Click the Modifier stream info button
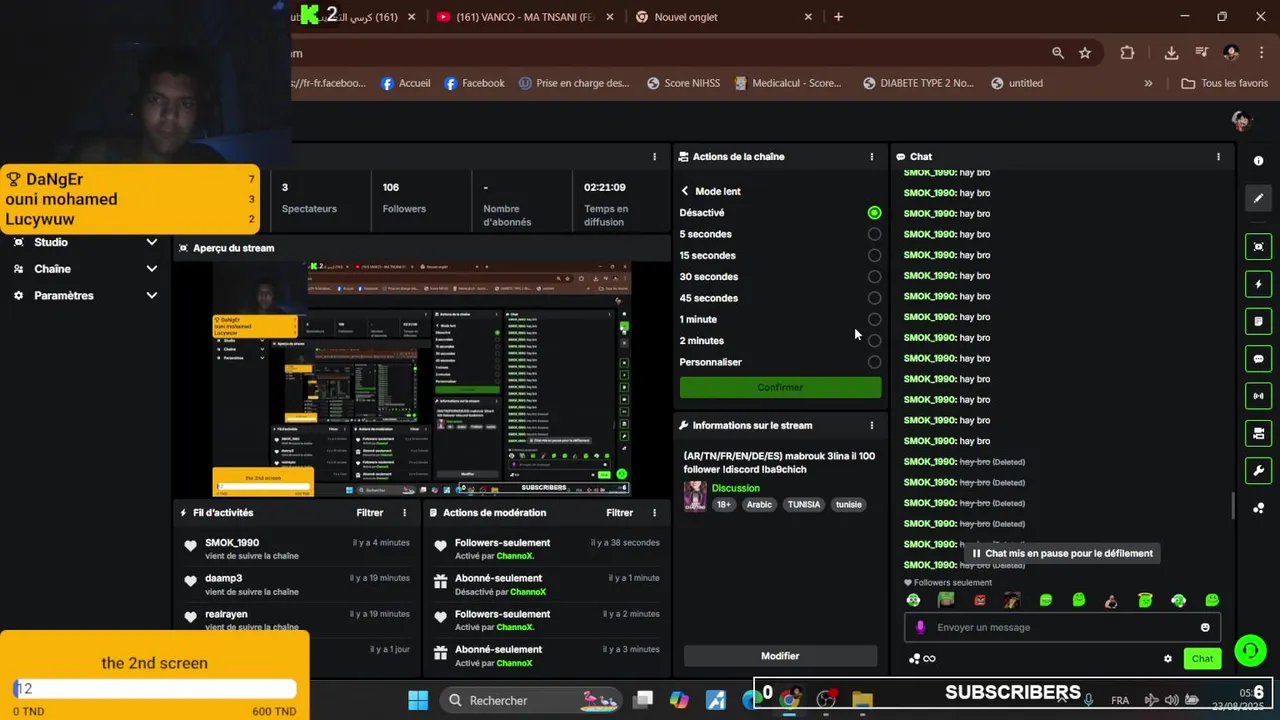The height and width of the screenshot is (720, 1280). coord(780,656)
